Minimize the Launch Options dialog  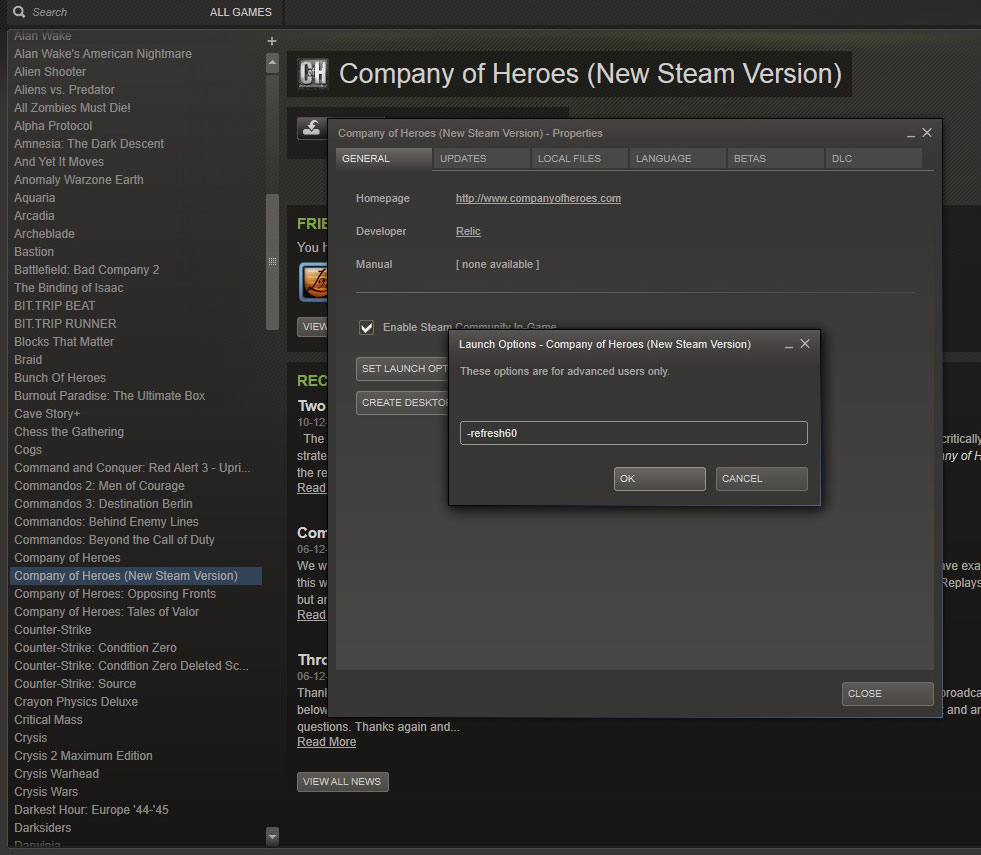(788, 345)
